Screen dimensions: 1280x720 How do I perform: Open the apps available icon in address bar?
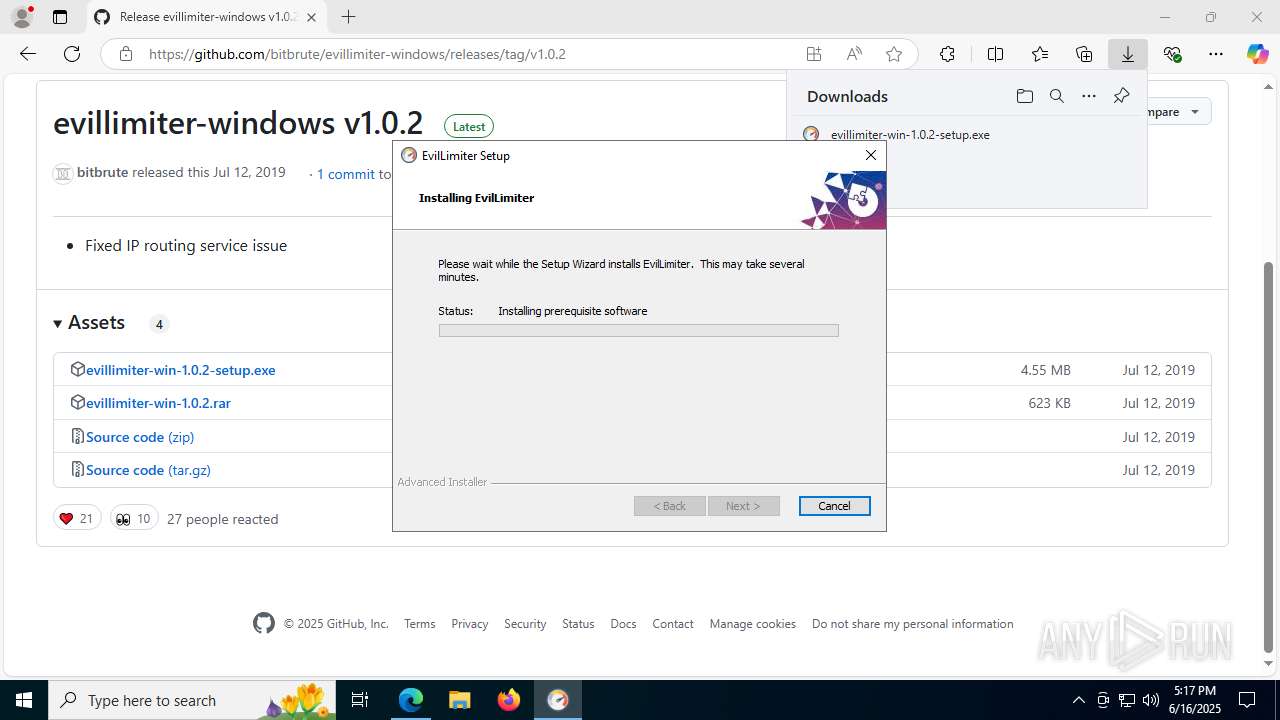[x=814, y=54]
